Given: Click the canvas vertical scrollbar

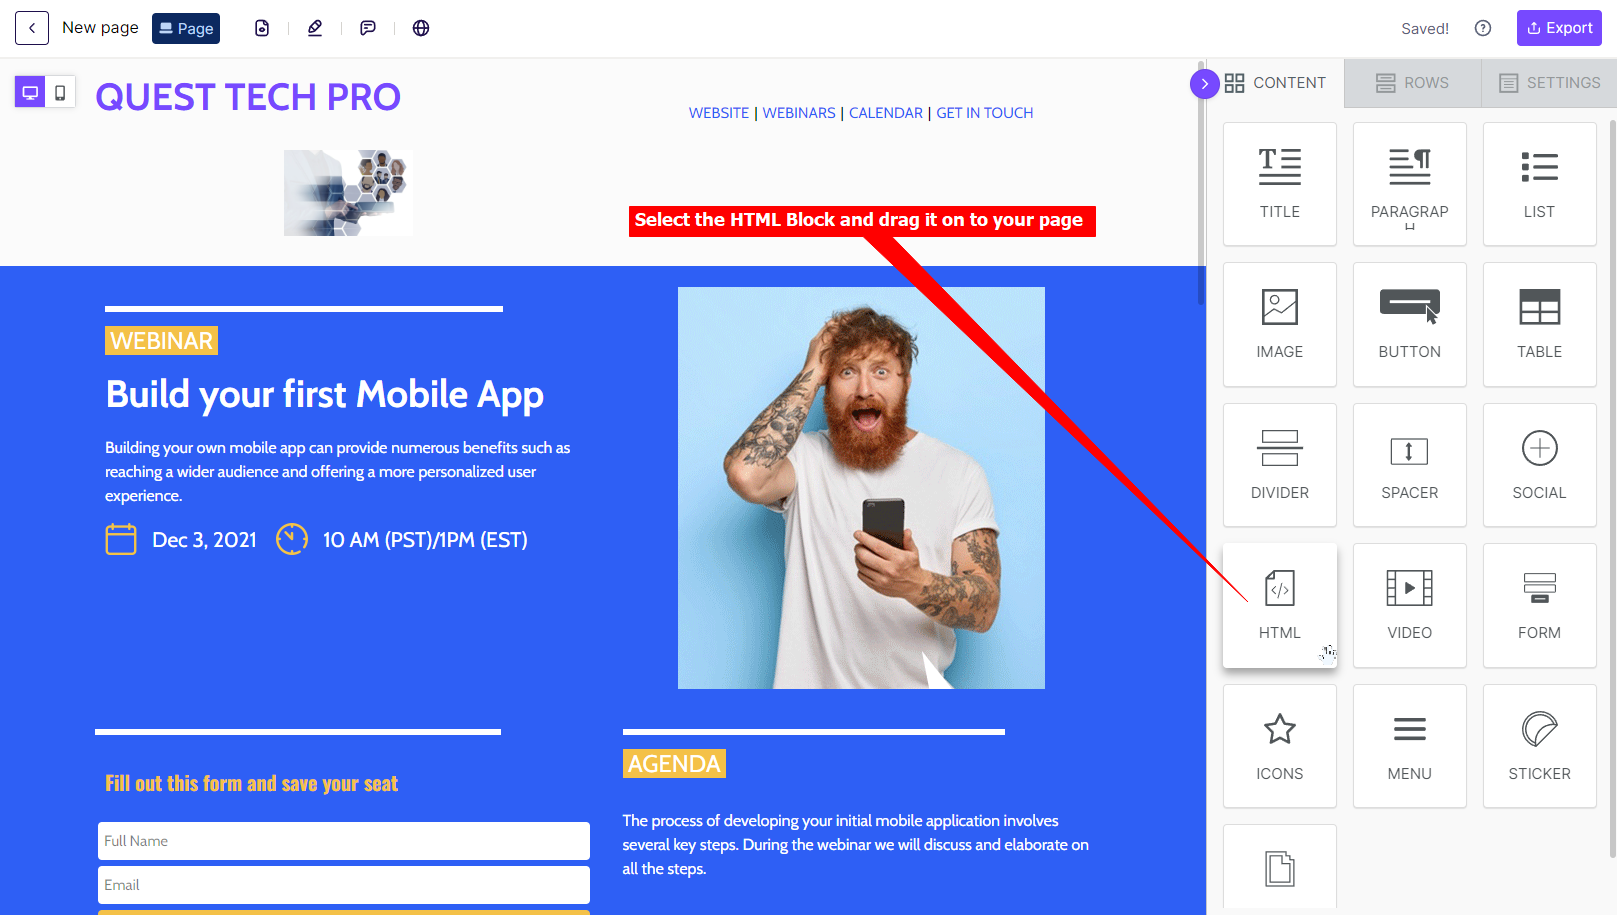Looking at the screenshot, I should (1201, 183).
